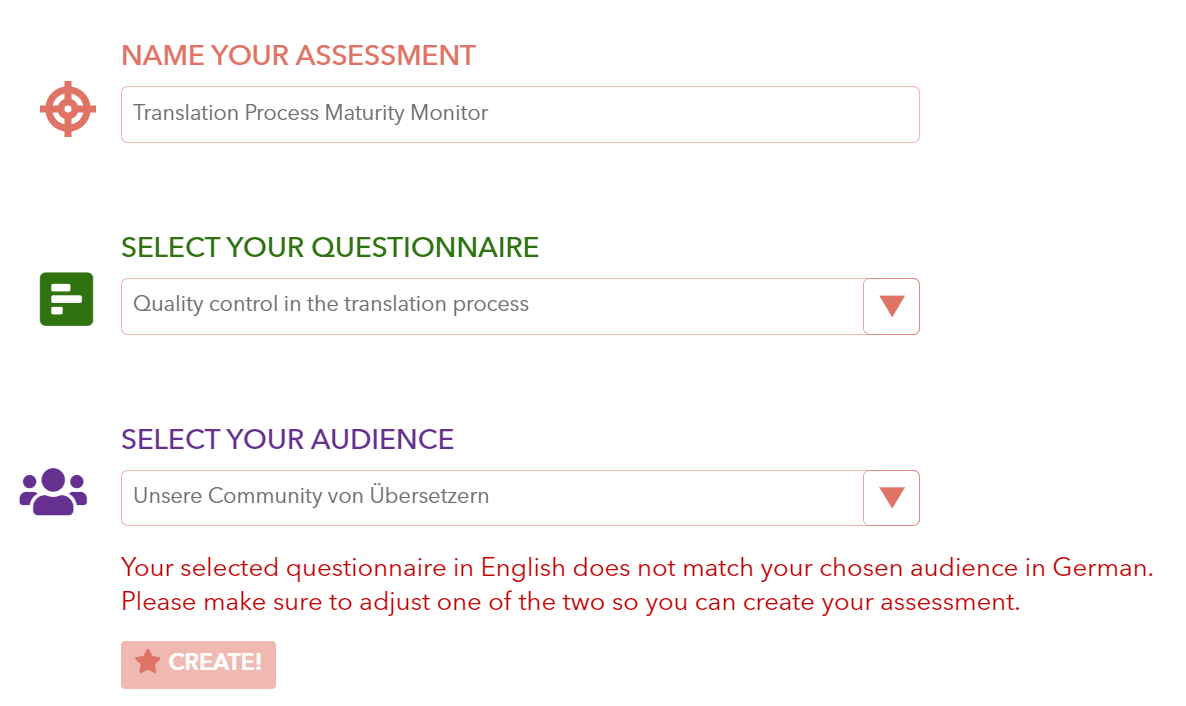Click the 'Please make sure to adjust' warning line
The image size is (1186, 706).
[x=570, y=602]
